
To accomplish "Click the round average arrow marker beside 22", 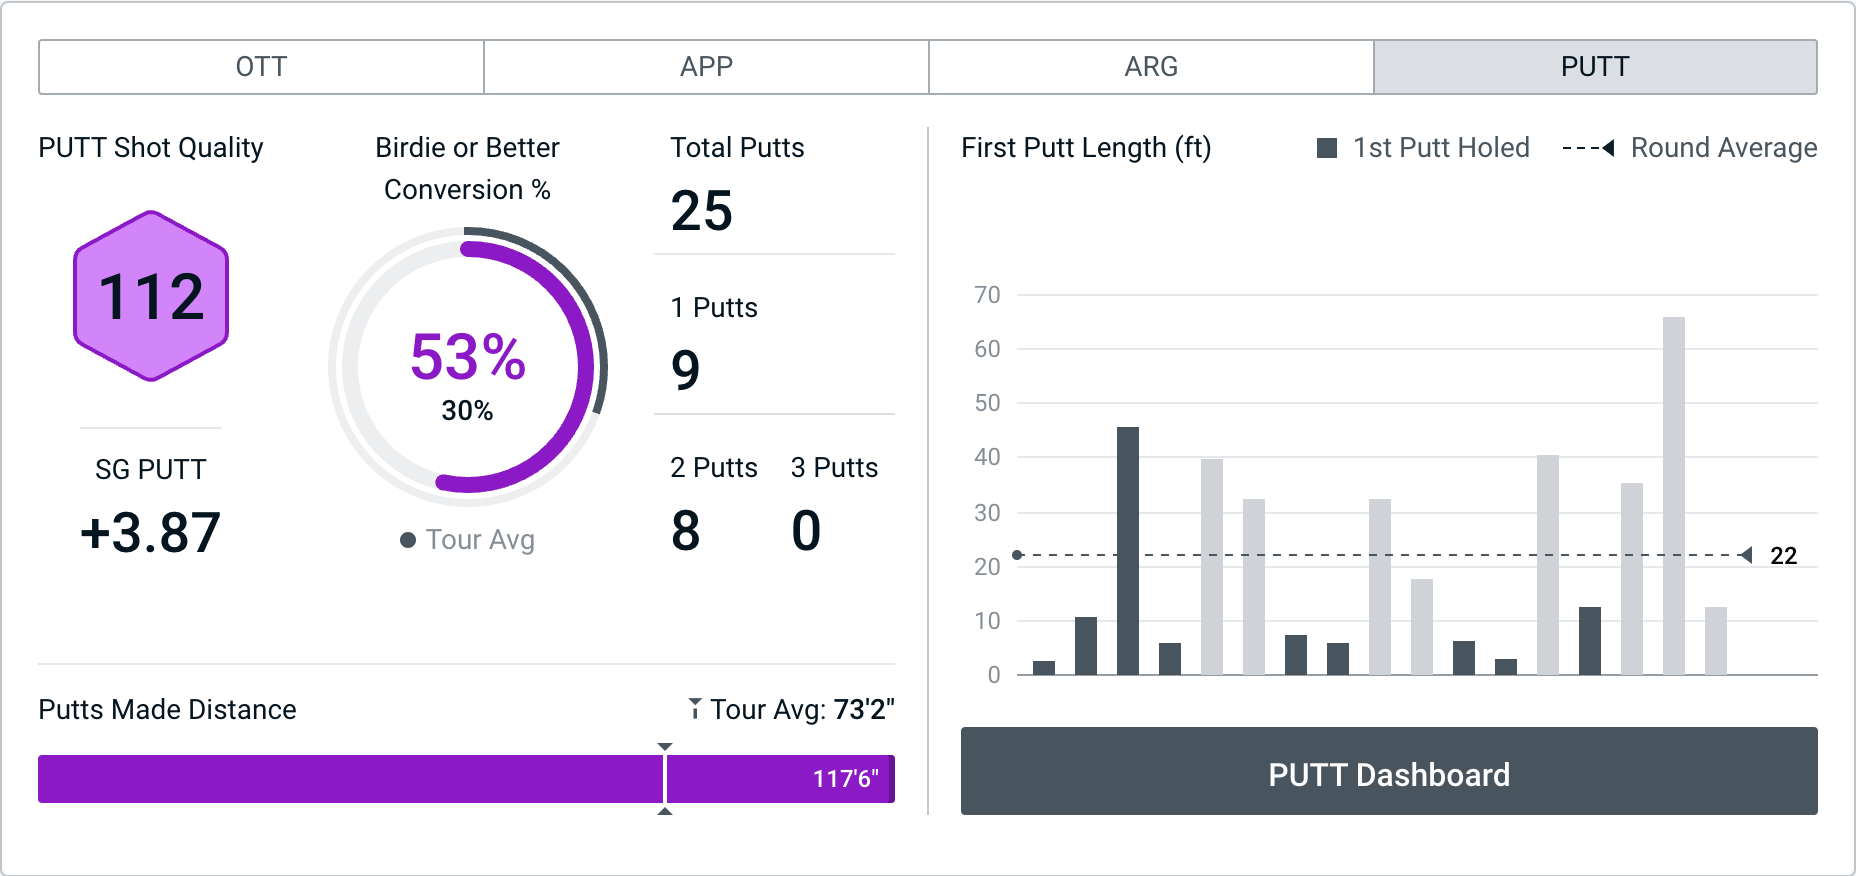I will (x=1745, y=555).
